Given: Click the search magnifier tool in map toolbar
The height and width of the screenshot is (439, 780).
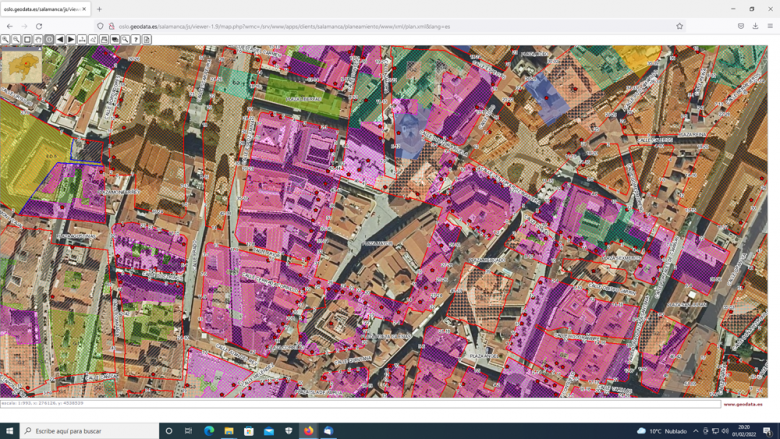Looking at the screenshot, I should pos(125,40).
